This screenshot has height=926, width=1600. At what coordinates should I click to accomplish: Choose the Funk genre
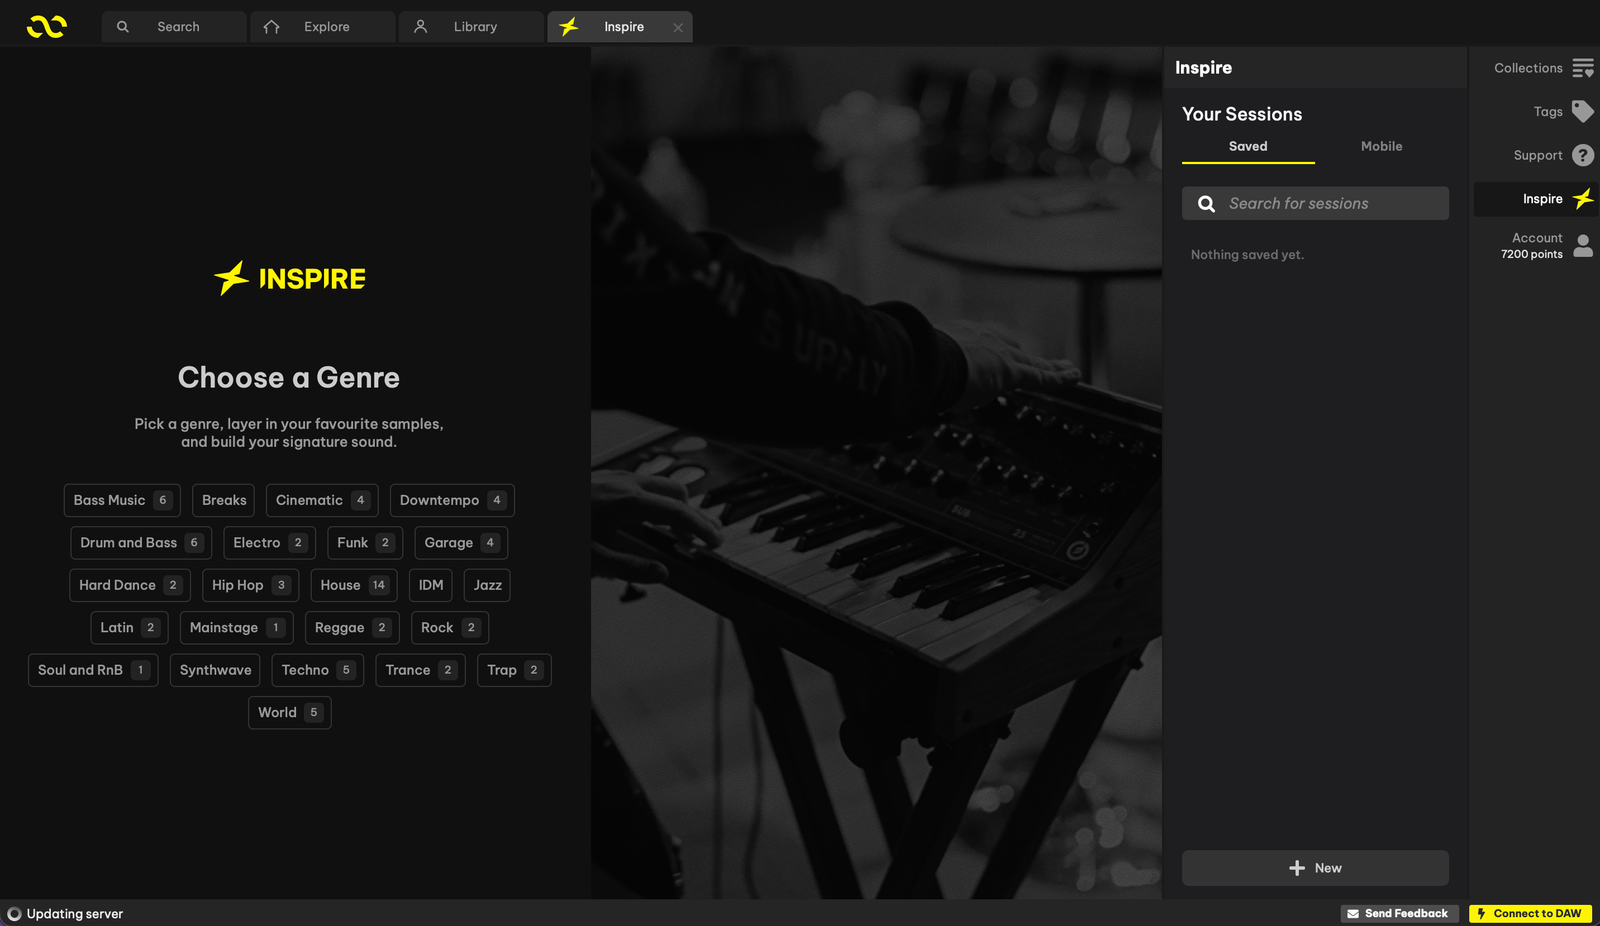coord(365,543)
